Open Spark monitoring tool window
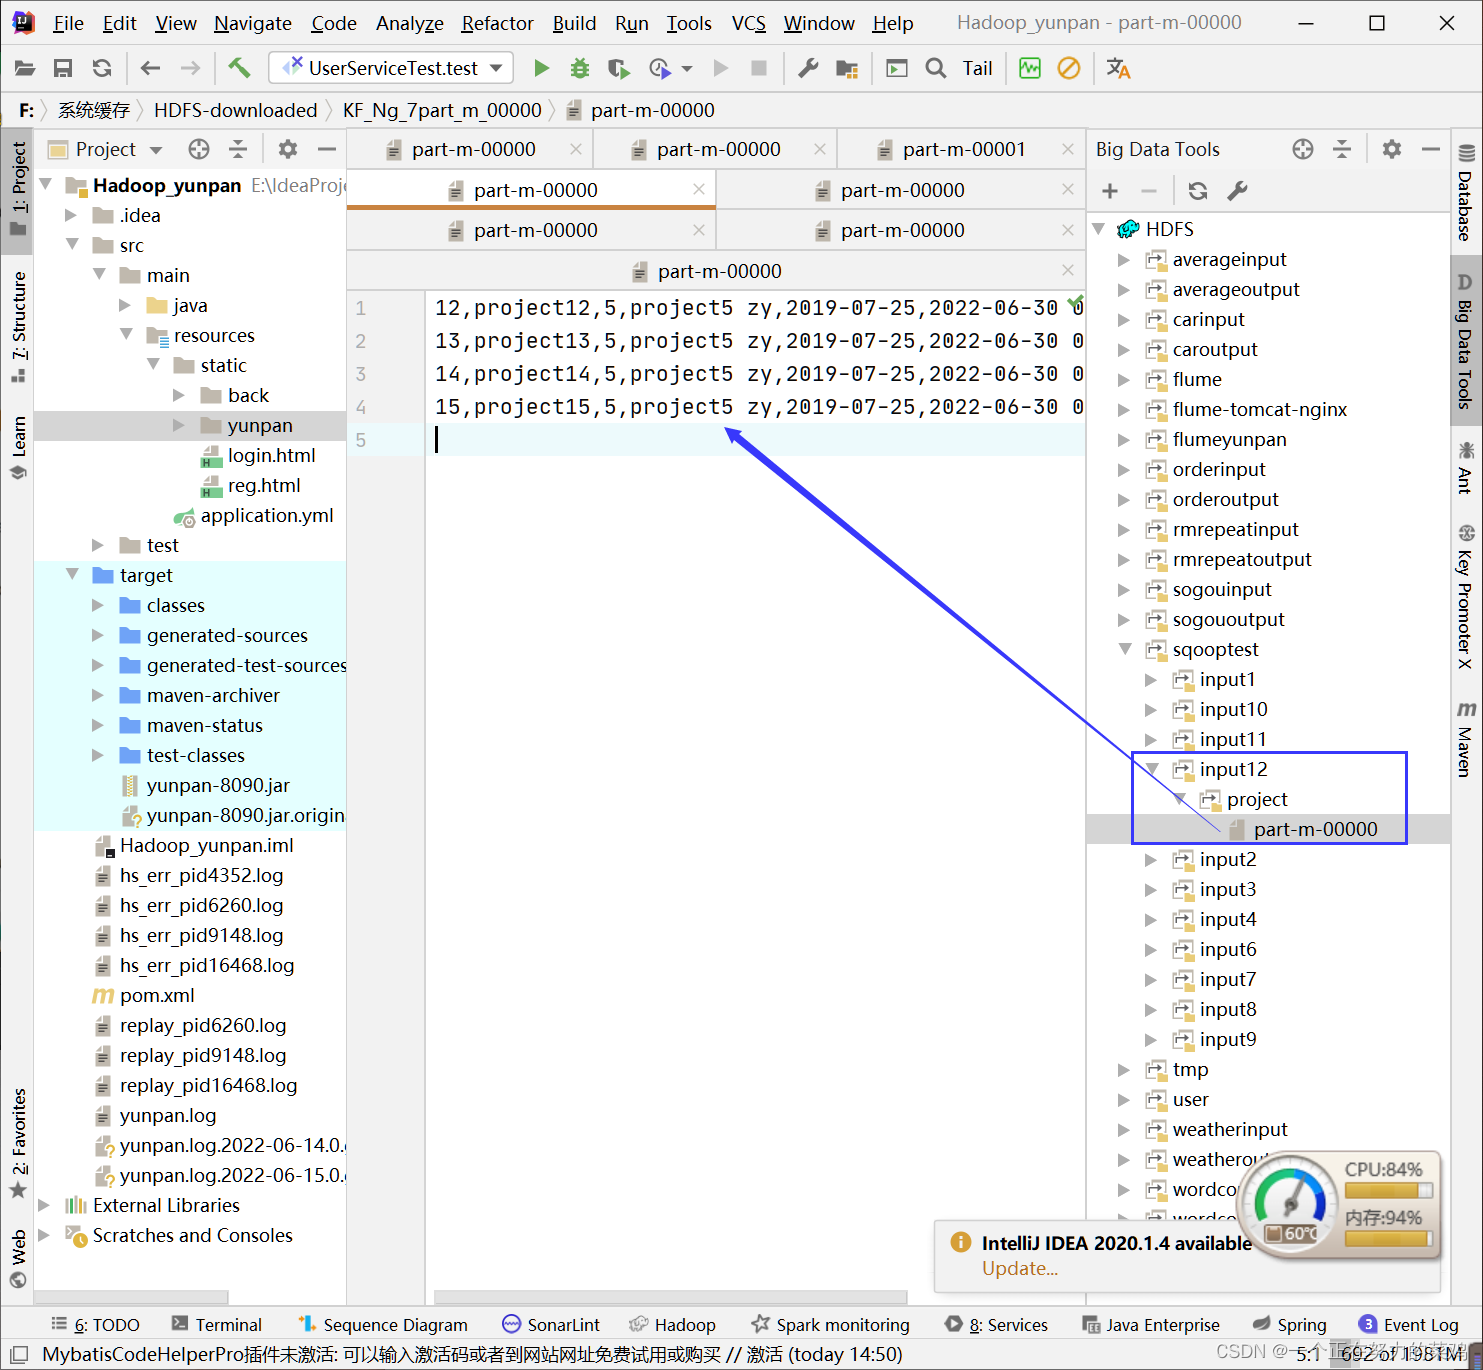The height and width of the screenshot is (1370, 1483). click(831, 1324)
